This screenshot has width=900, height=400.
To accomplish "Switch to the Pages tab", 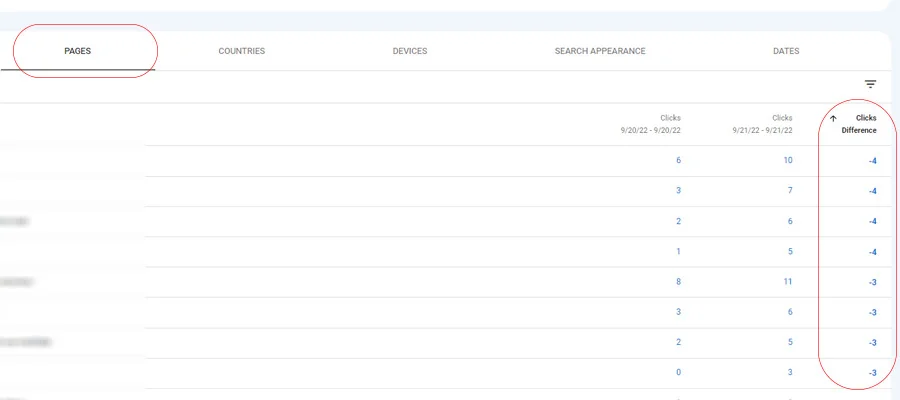I will pos(78,51).
